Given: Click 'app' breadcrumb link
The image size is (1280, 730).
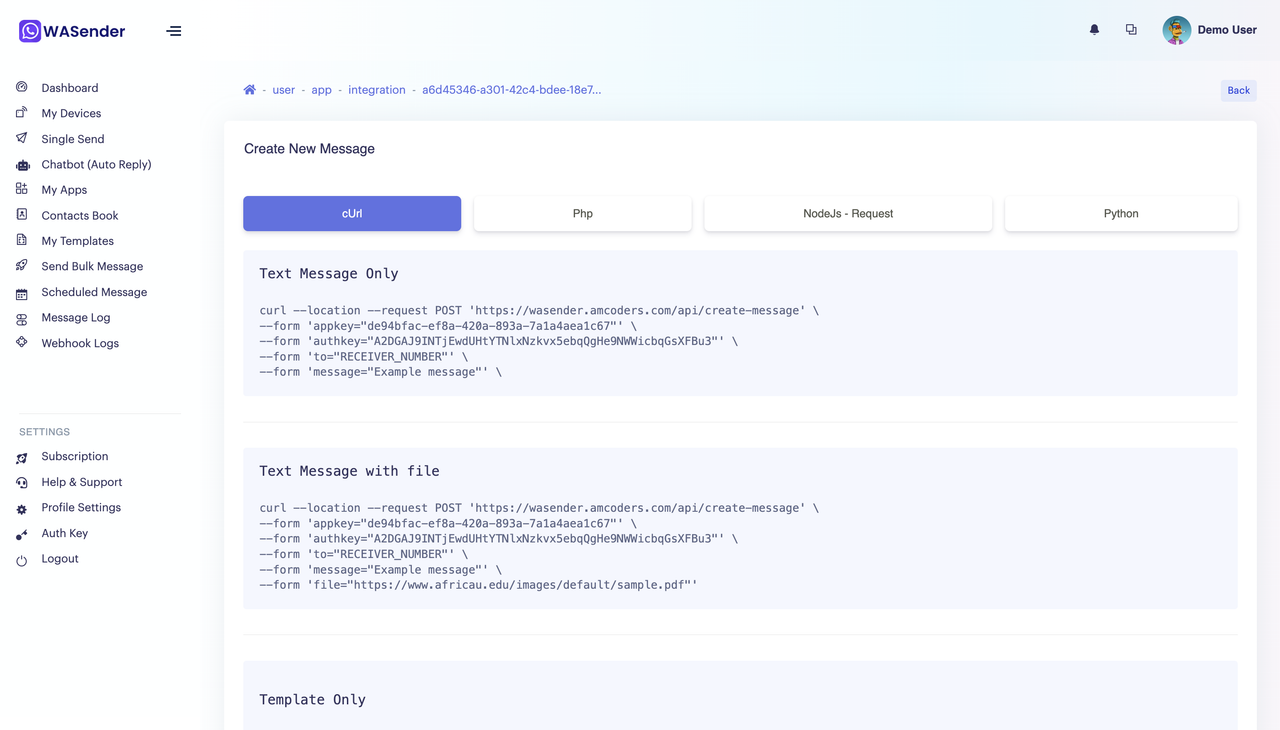Looking at the screenshot, I should pos(321,90).
